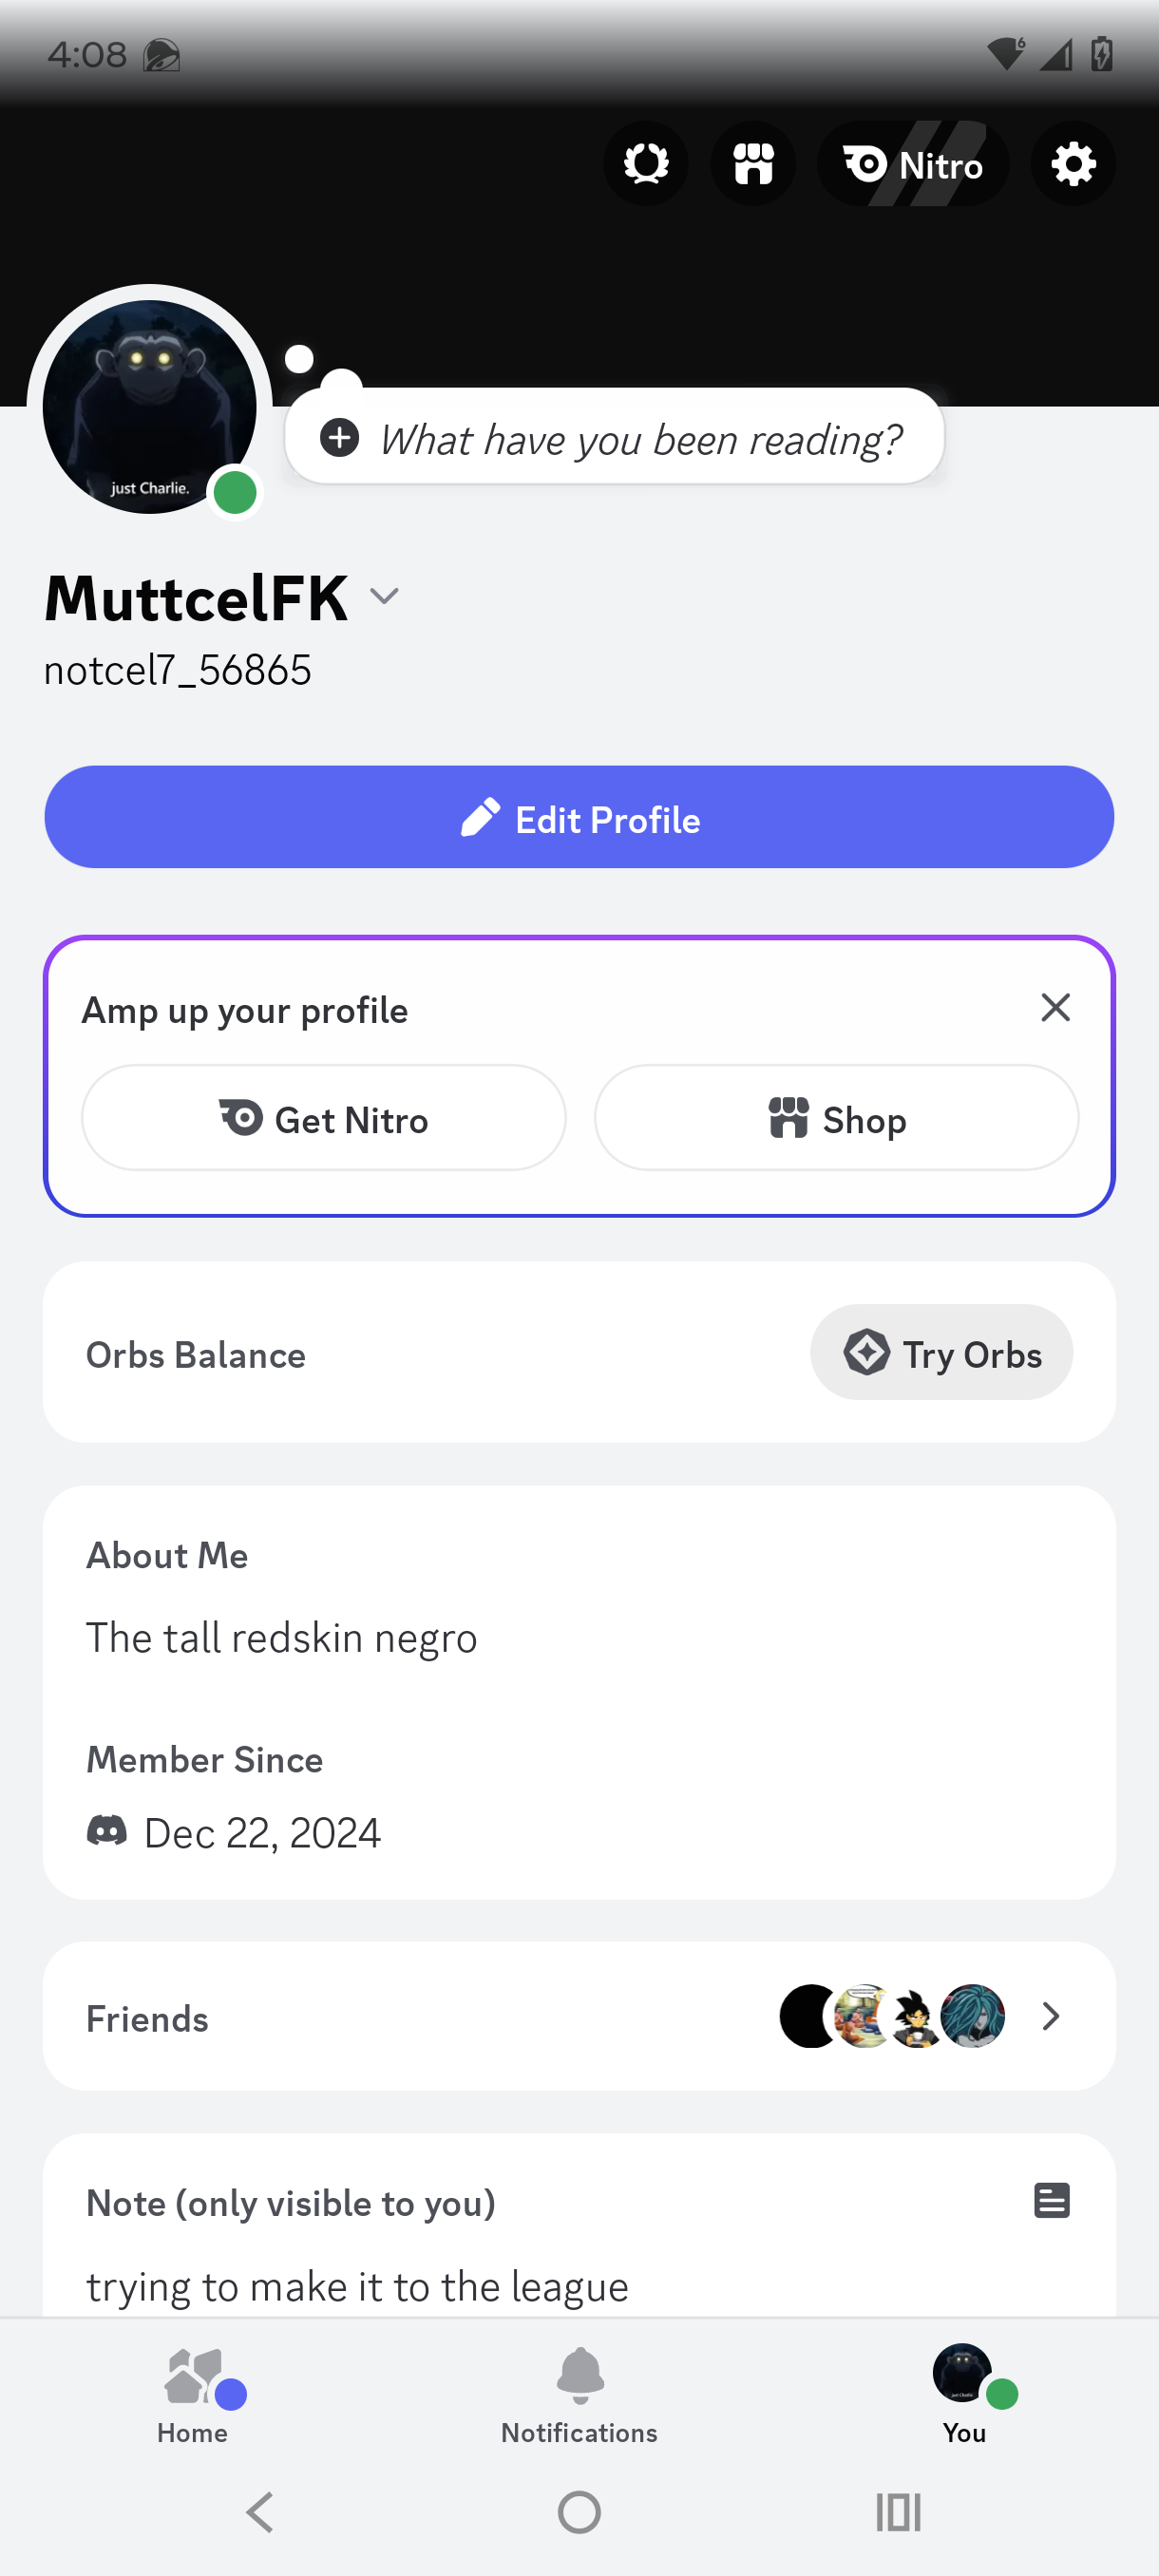Tap the Try Orbs button
This screenshot has width=1159, height=2576.
pos(941,1353)
